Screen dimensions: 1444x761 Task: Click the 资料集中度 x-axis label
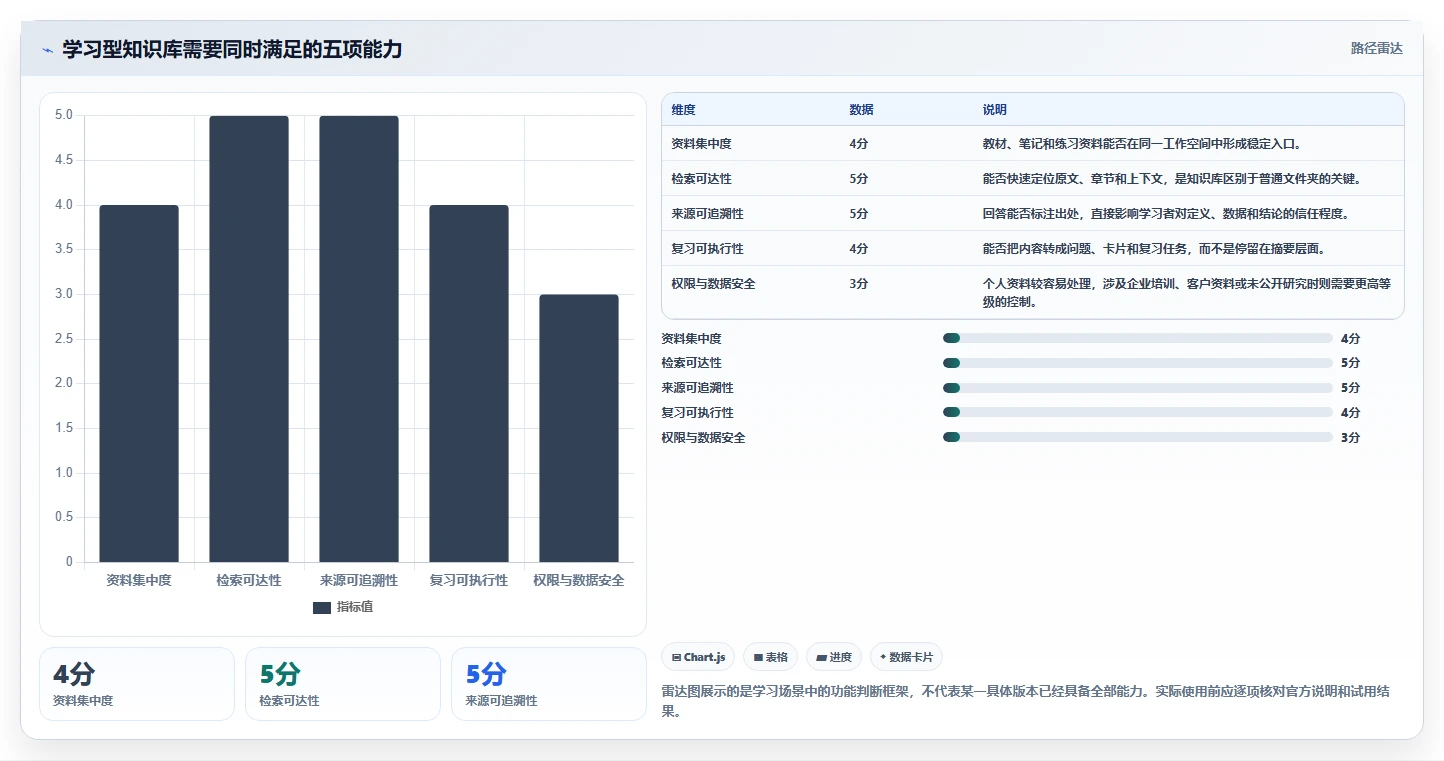(x=139, y=580)
